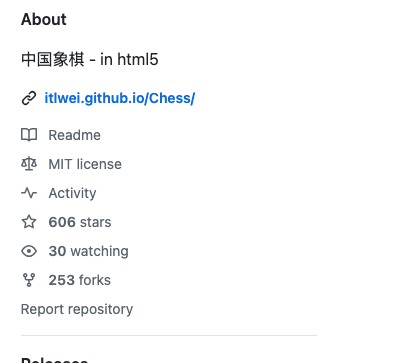The width and height of the screenshot is (409, 363).
Task: View the 253 forks list
Action: coord(79,280)
